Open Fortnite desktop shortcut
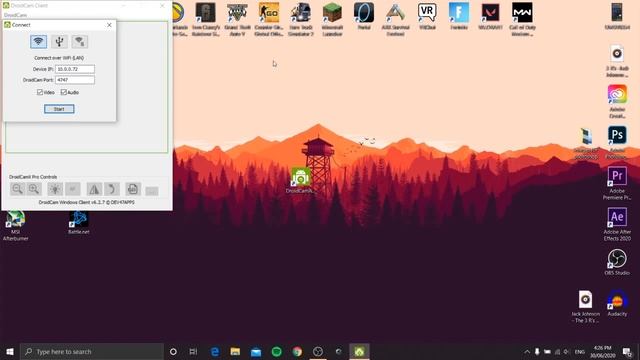 [459, 16]
